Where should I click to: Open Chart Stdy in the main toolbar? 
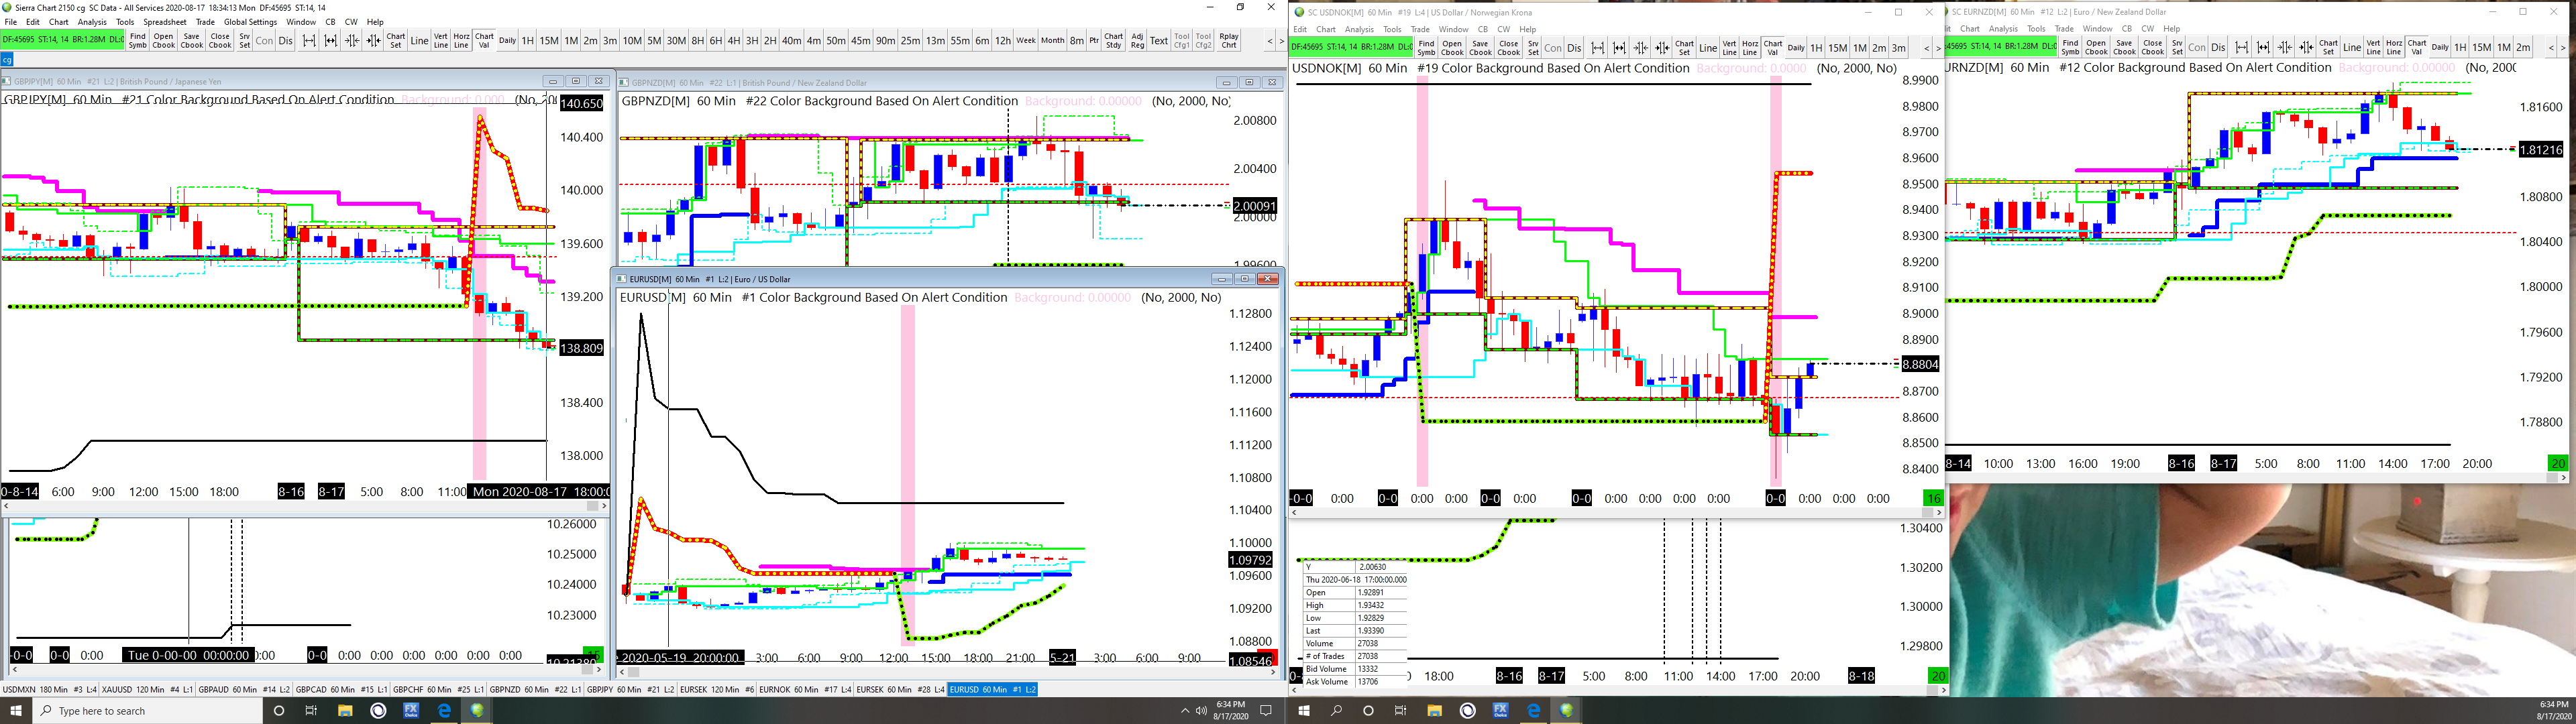pyautogui.click(x=1113, y=41)
